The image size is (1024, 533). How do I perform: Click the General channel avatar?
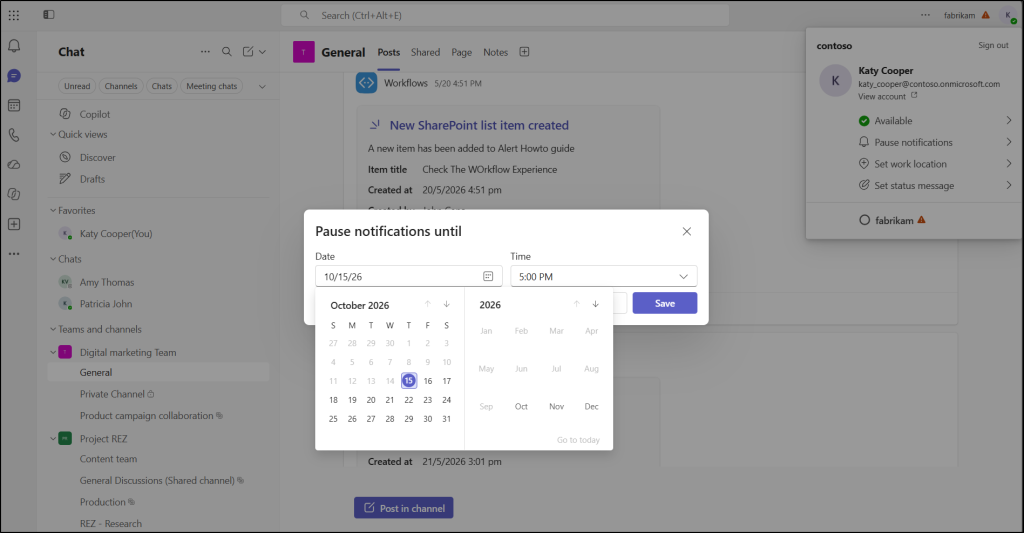tap(304, 52)
